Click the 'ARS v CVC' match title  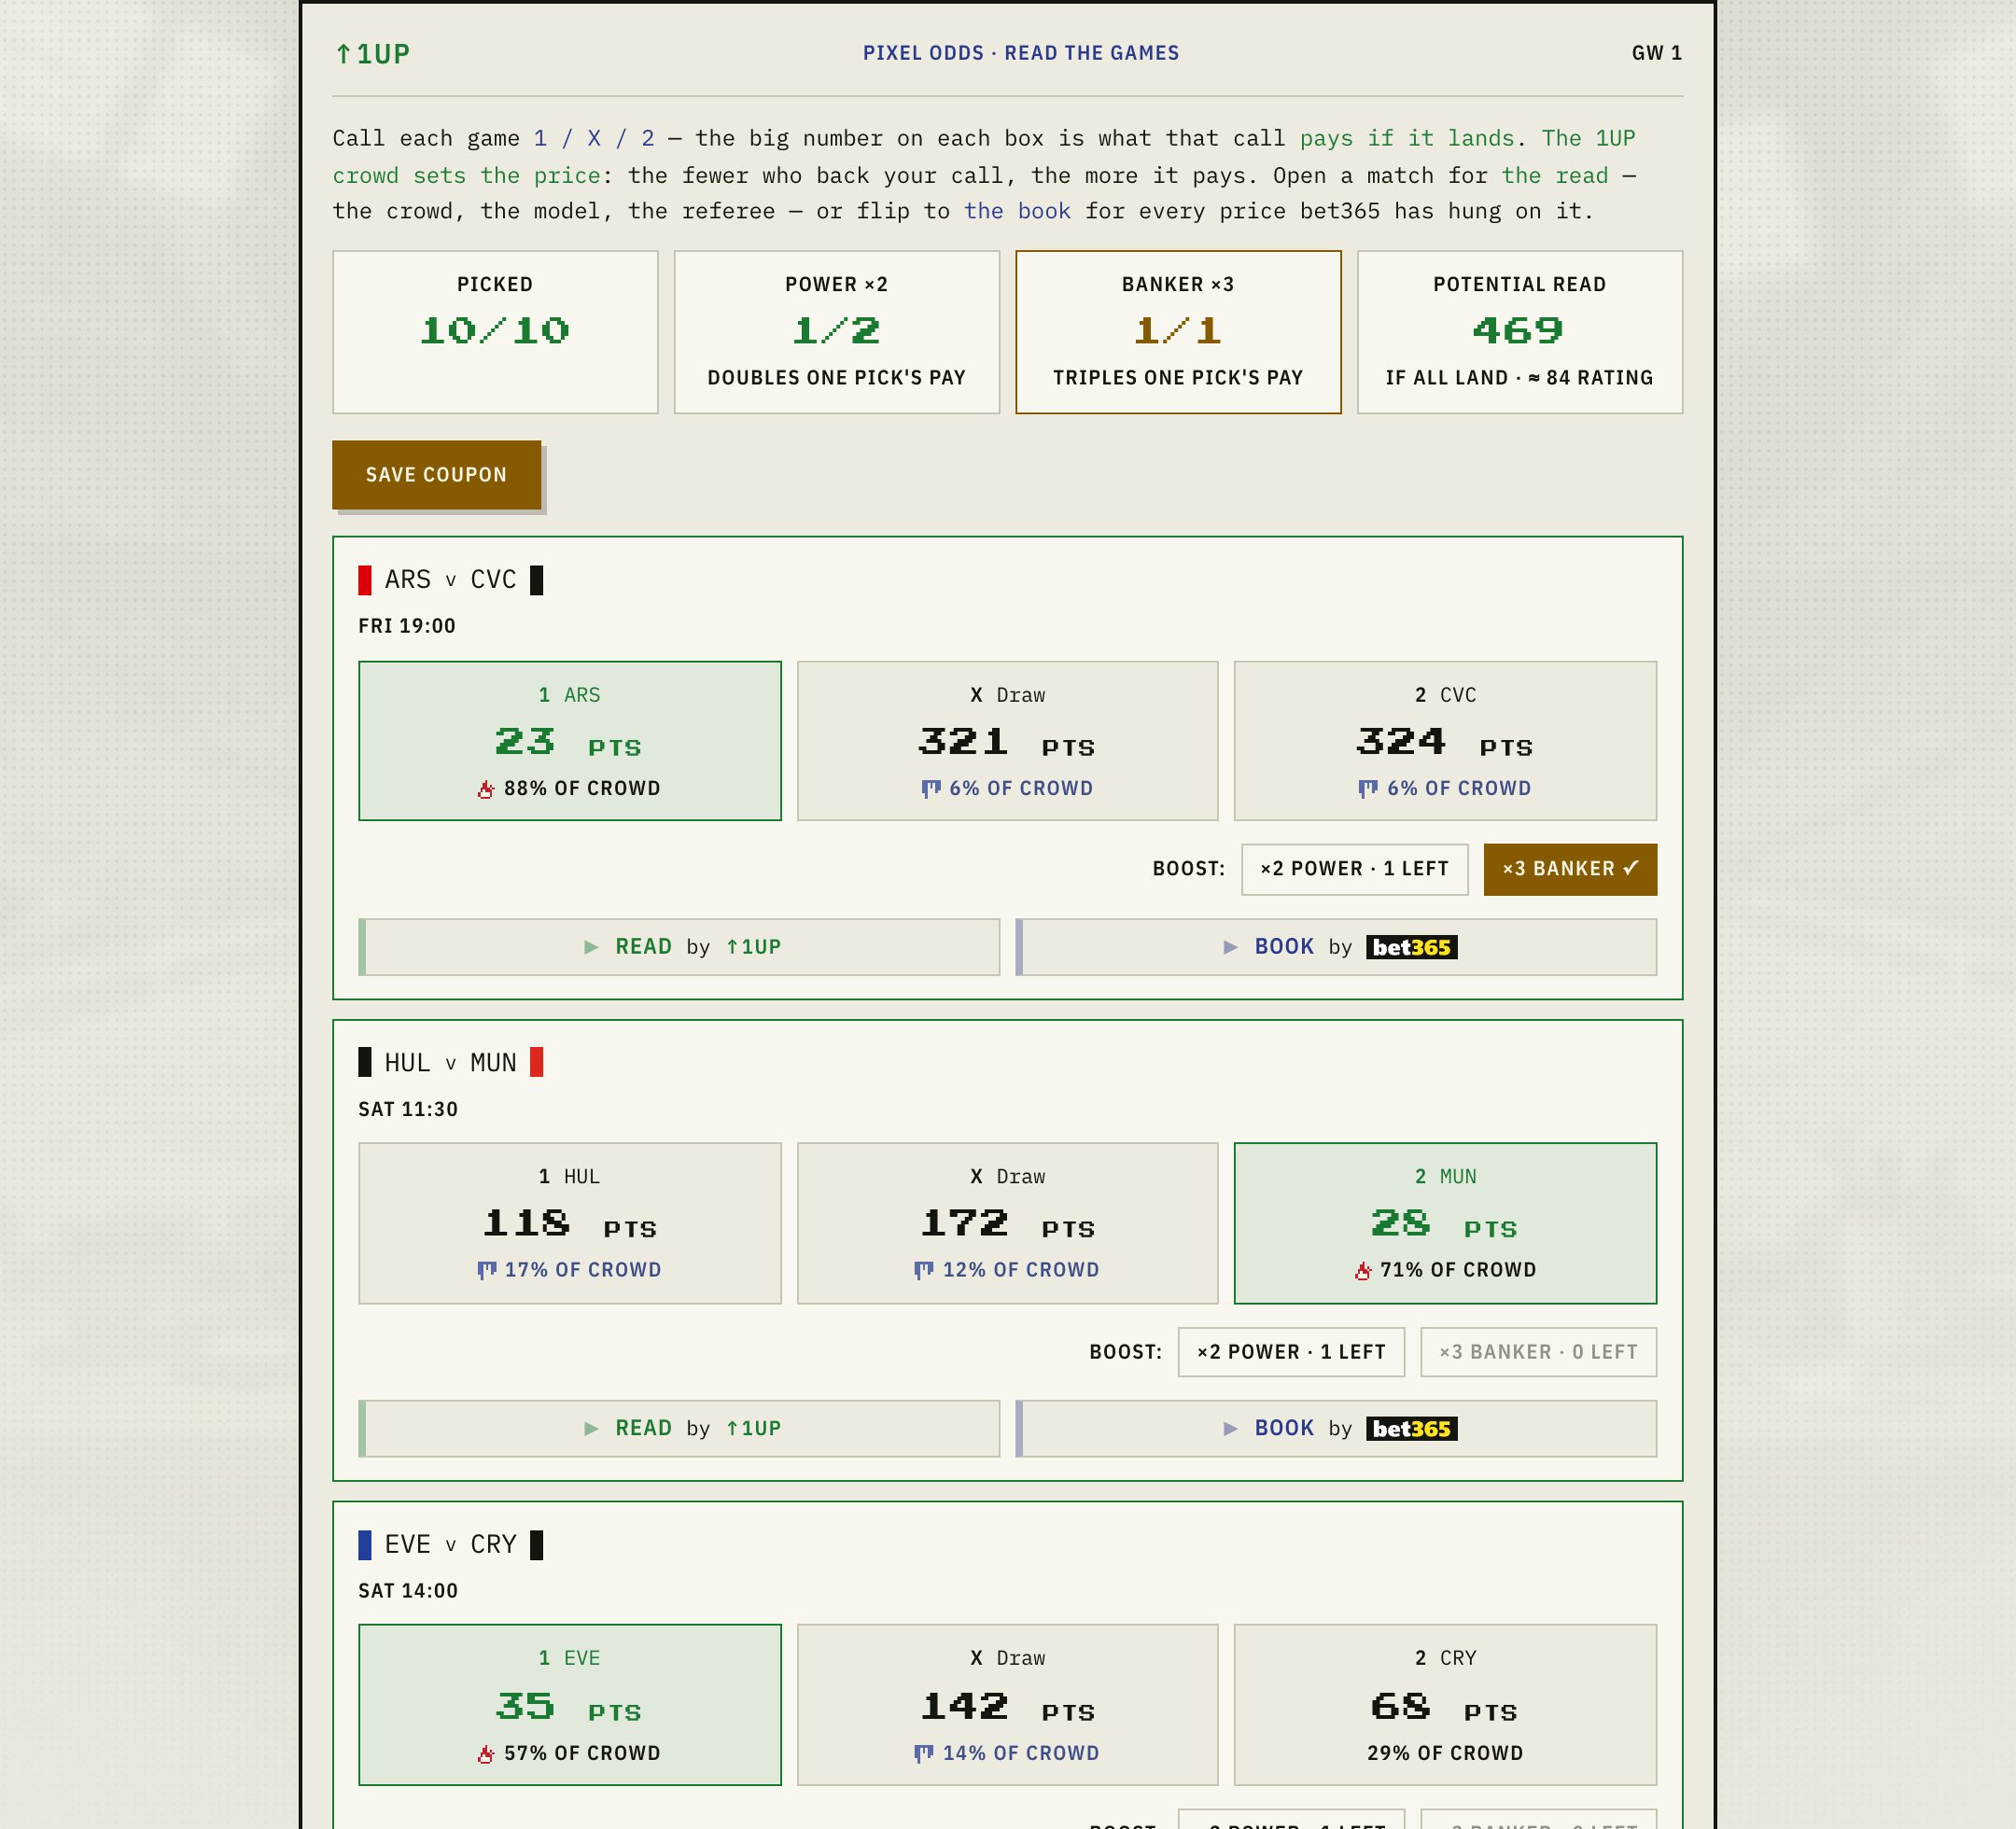point(451,580)
